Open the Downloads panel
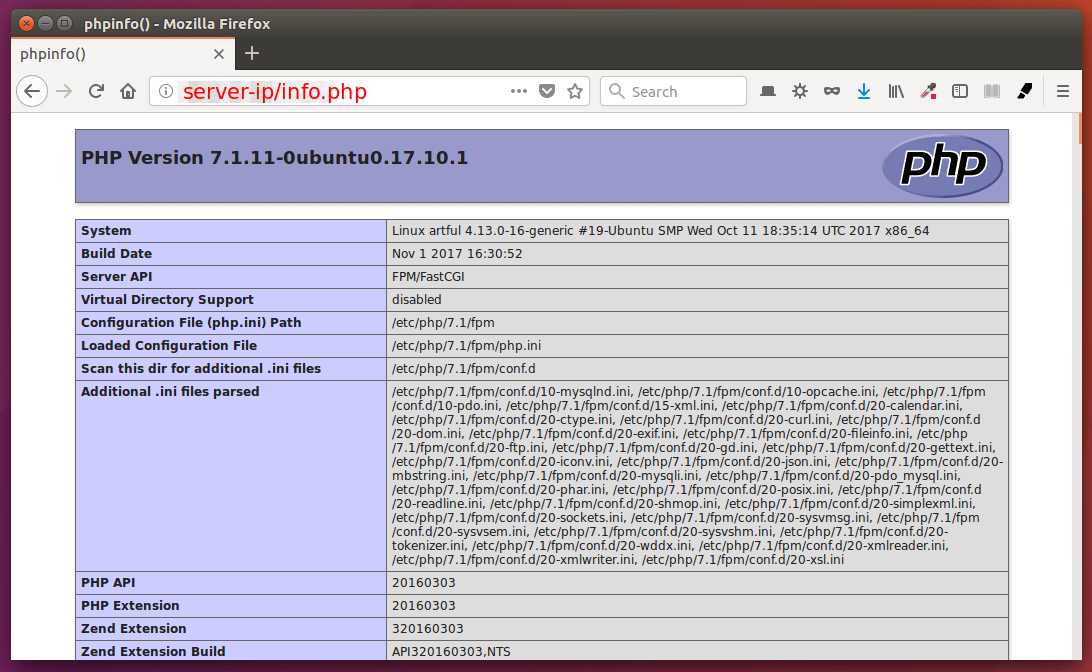This screenshot has height=672, width=1092. click(x=864, y=92)
